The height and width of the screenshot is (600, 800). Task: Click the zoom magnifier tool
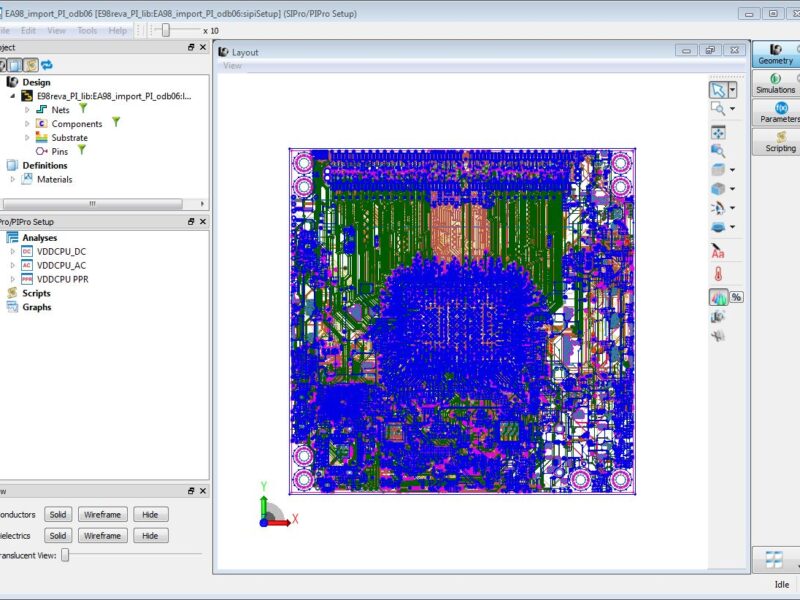tap(717, 109)
